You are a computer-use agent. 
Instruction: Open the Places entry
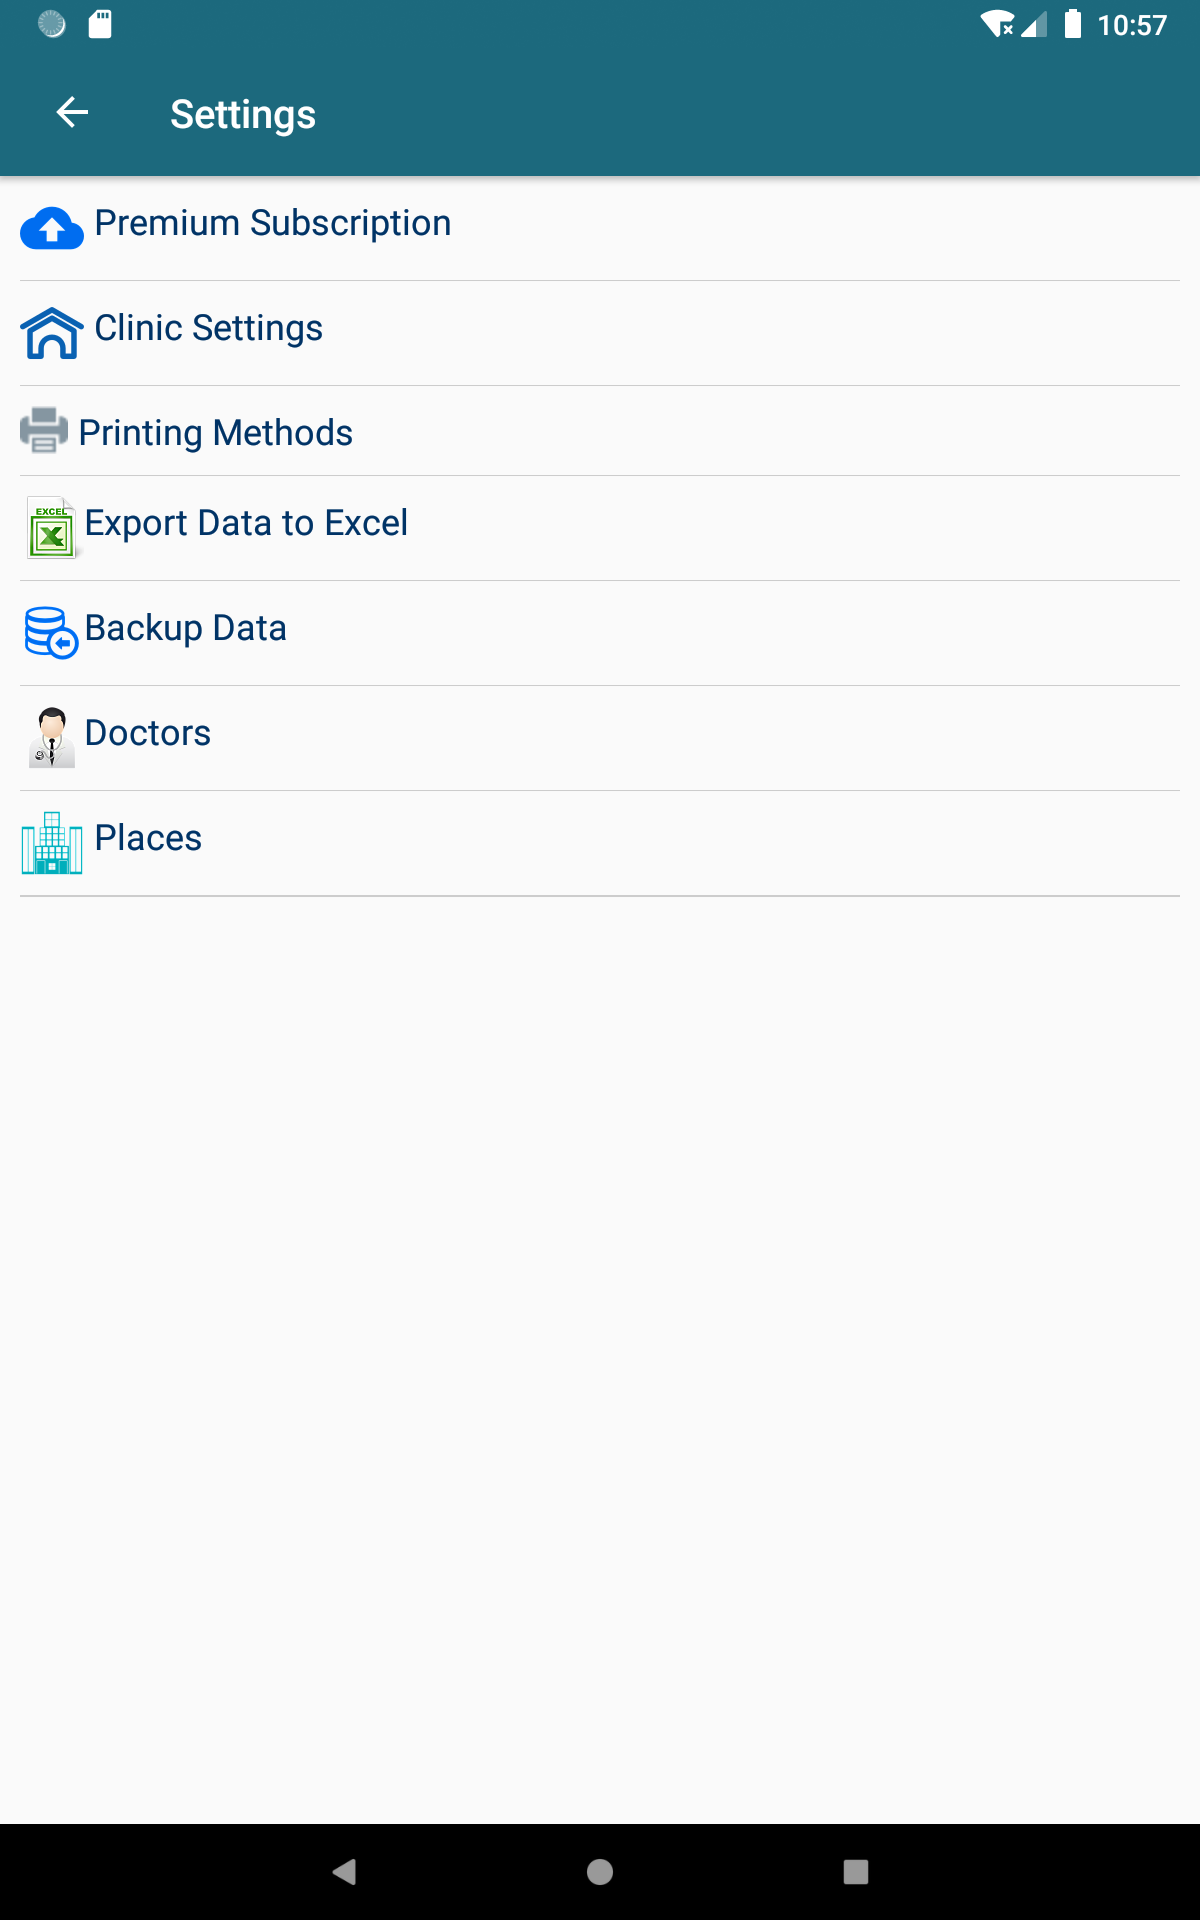(148, 838)
